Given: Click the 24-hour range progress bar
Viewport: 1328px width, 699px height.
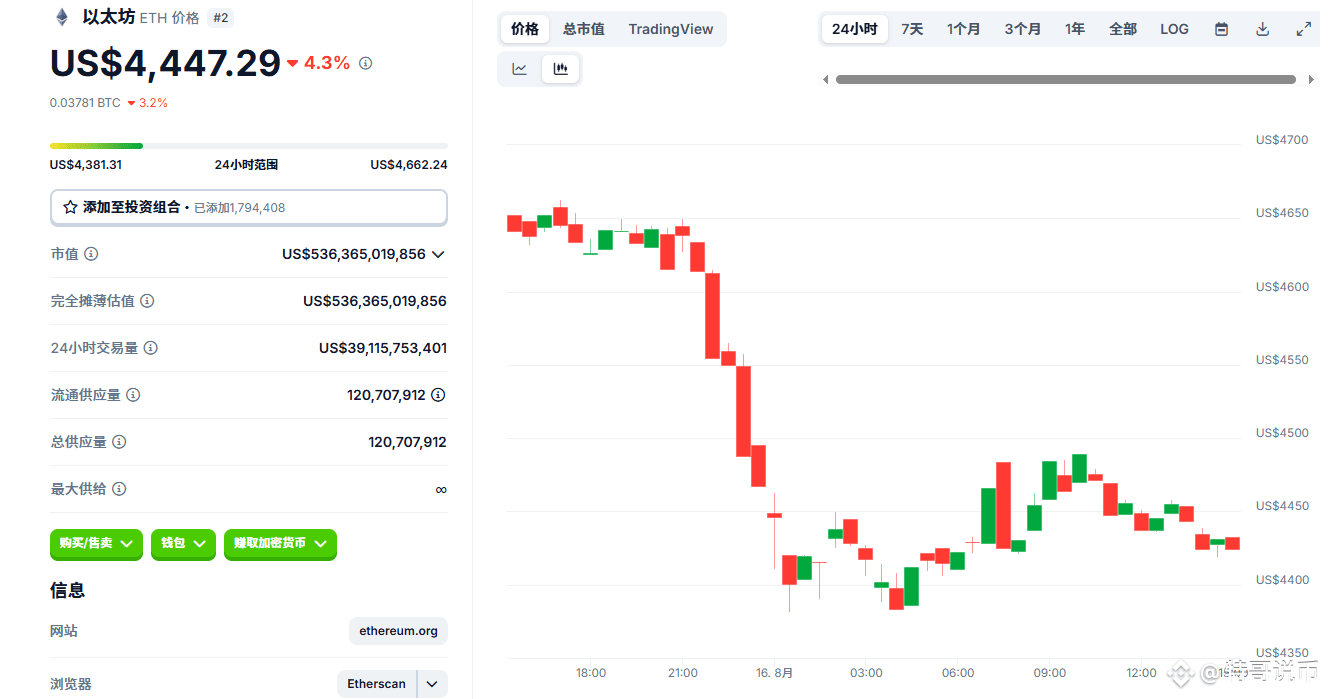Looking at the screenshot, I should pyautogui.click(x=249, y=146).
